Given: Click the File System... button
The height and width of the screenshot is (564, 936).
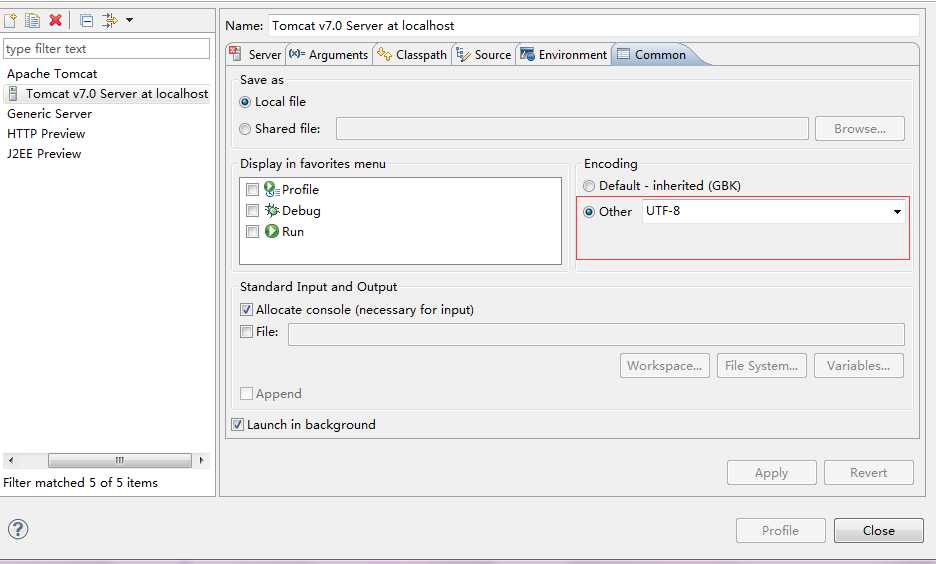Looking at the screenshot, I should (761, 365).
